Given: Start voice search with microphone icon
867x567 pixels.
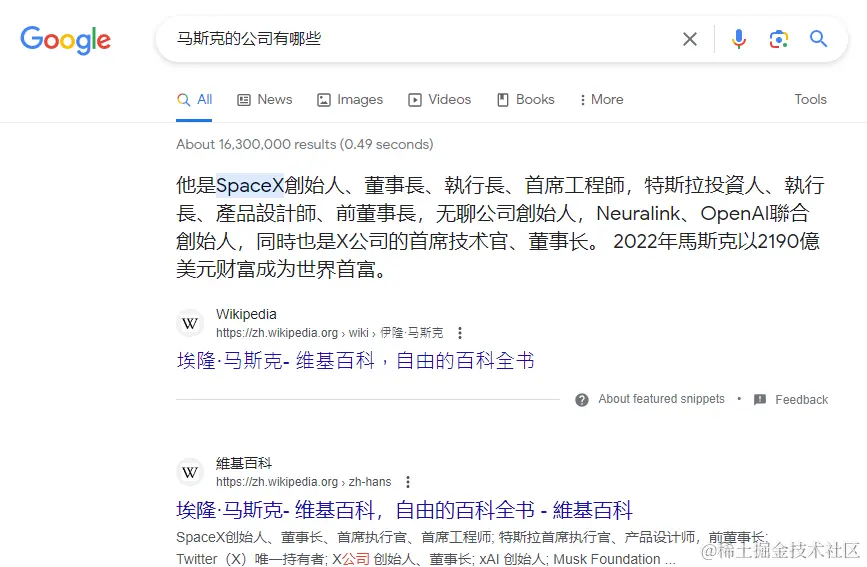Looking at the screenshot, I should 738,39.
